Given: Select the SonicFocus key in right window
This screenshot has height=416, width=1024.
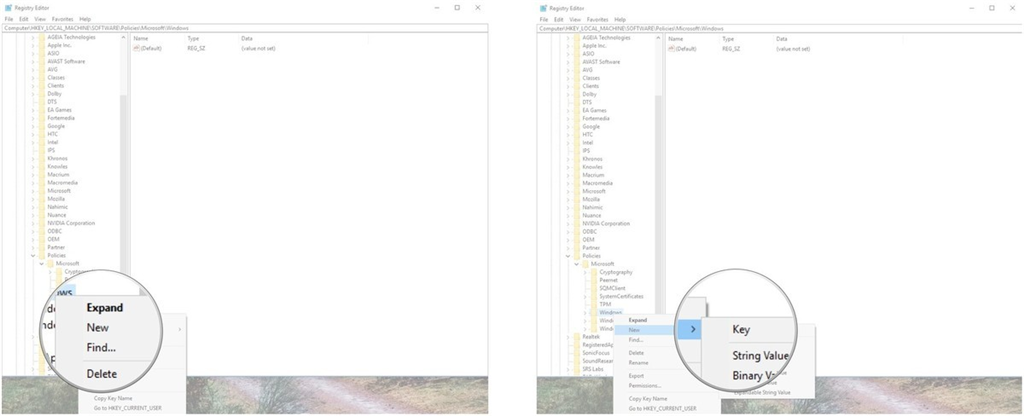Looking at the screenshot, I should pyautogui.click(x=596, y=353).
